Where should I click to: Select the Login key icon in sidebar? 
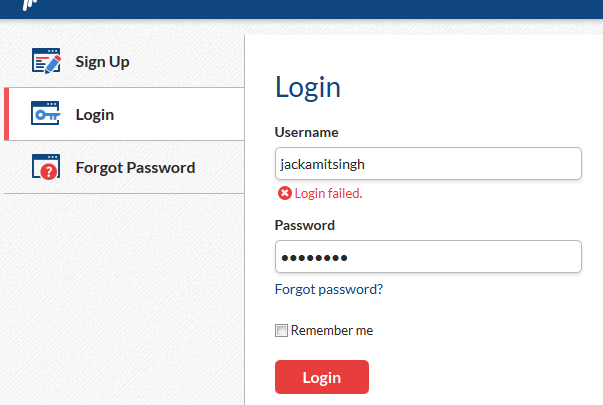(x=45, y=113)
